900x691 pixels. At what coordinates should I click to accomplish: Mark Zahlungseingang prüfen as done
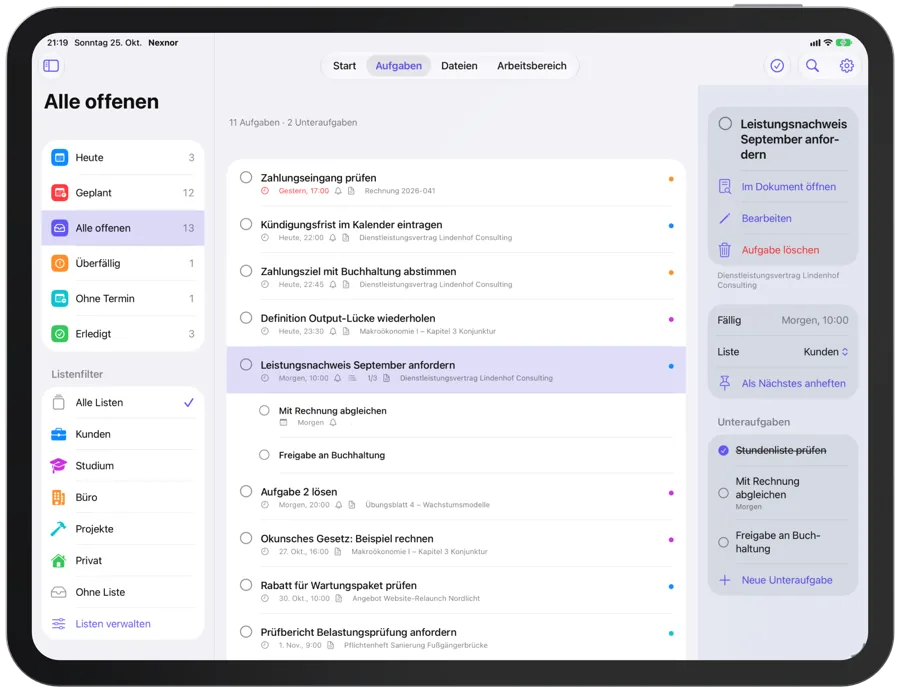tap(246, 177)
